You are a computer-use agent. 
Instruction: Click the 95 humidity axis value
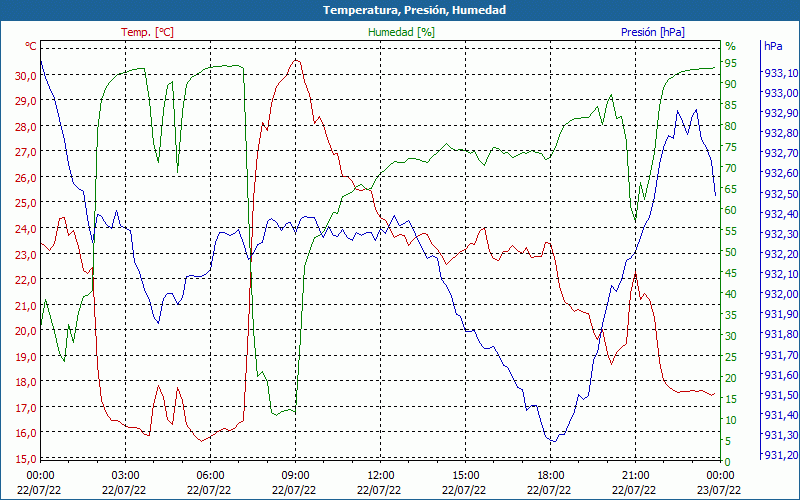pyautogui.click(x=731, y=63)
